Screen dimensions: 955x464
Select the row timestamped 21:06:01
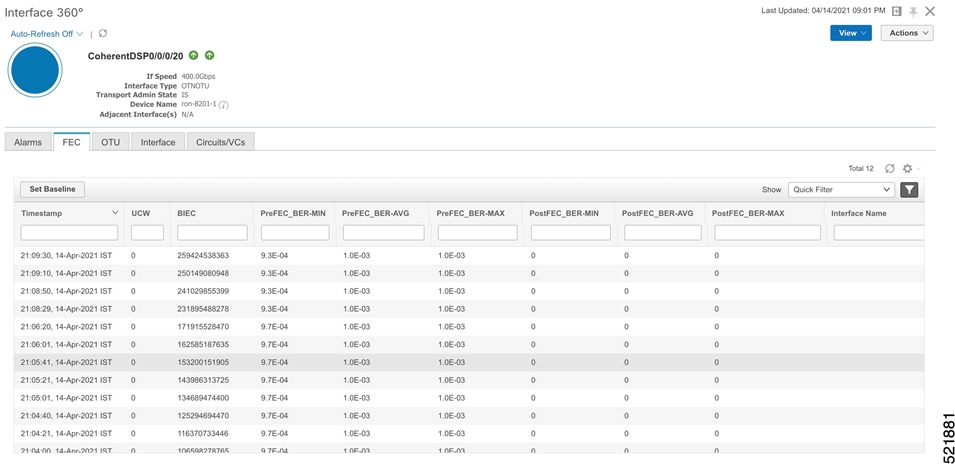pos(469,345)
